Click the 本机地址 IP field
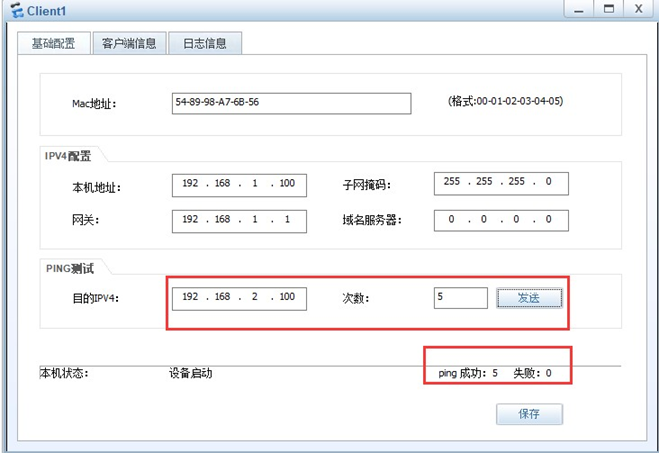Viewport: 659px width, 453px height. (239, 185)
